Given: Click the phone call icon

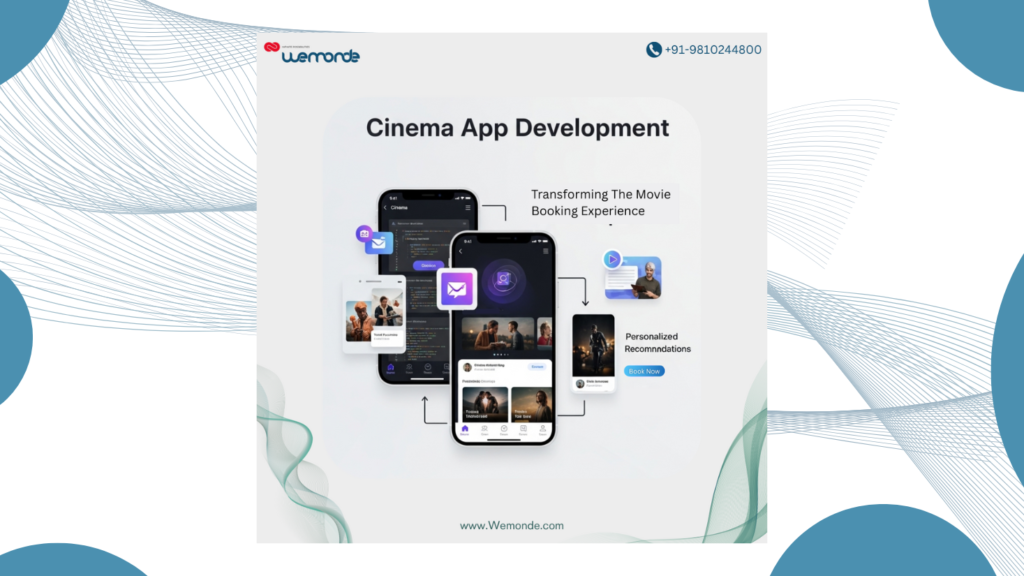Looking at the screenshot, I should 654,49.
